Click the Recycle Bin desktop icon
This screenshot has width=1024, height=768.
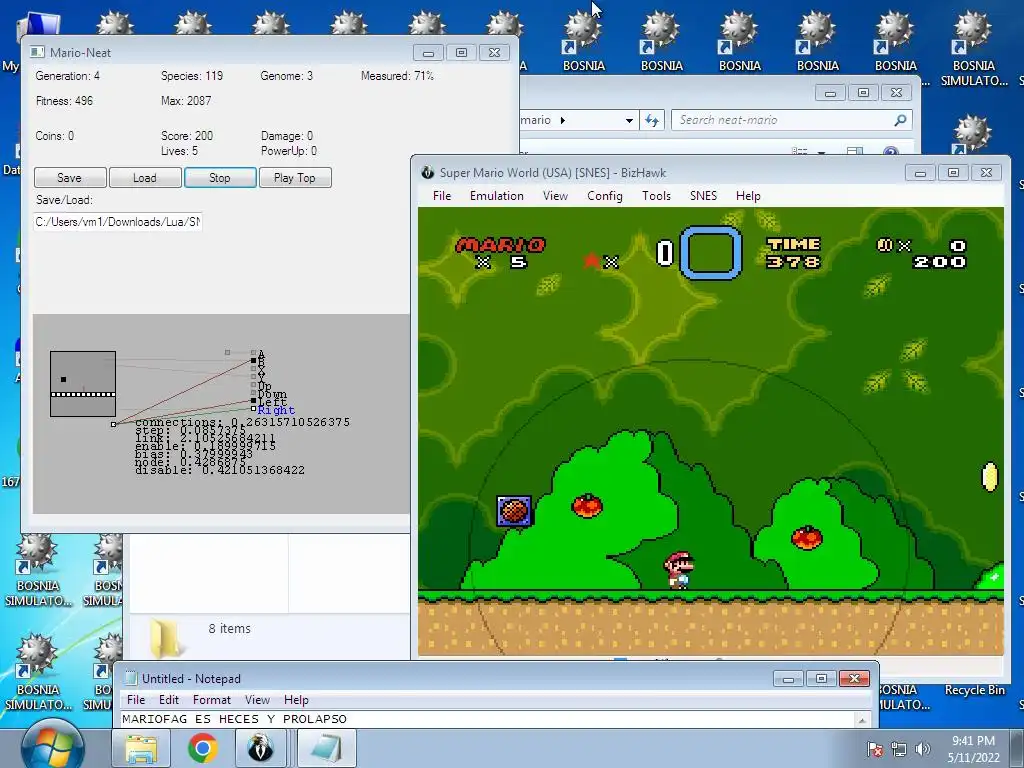coord(974,690)
